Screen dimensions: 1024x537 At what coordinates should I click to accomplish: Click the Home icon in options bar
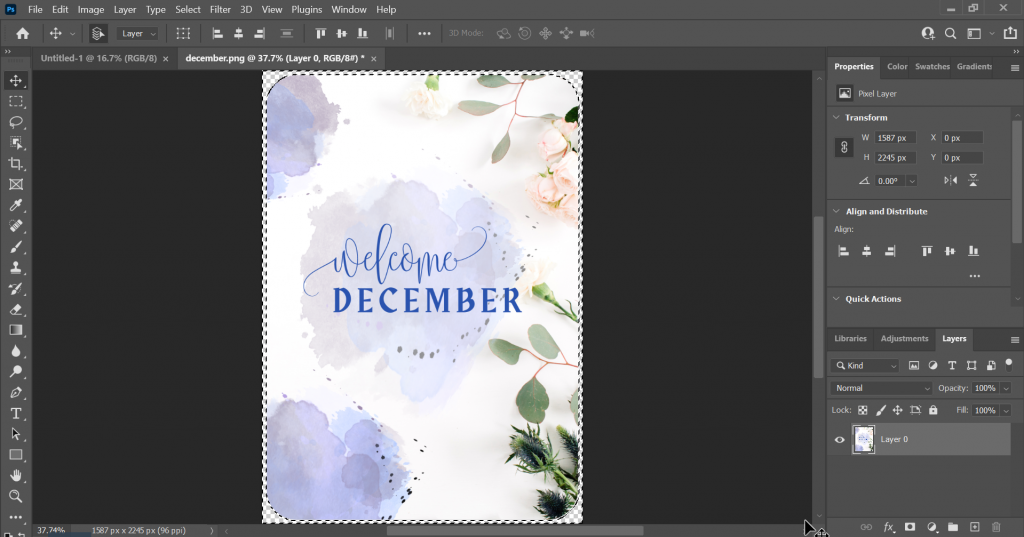(x=23, y=33)
